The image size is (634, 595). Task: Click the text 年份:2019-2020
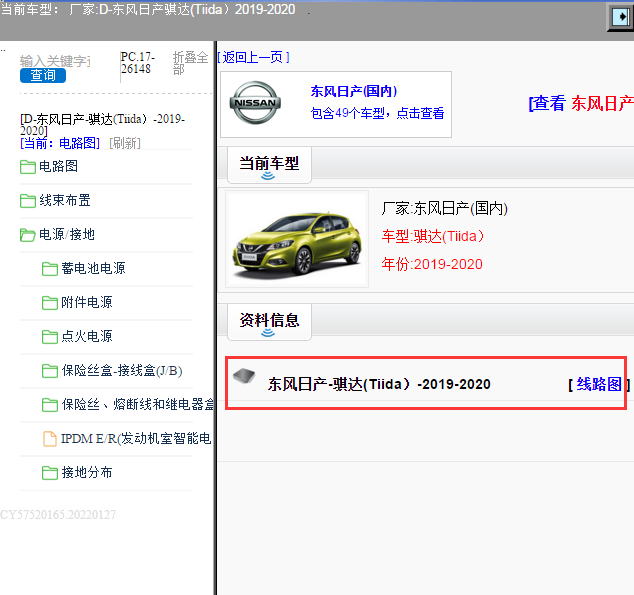tap(432, 264)
